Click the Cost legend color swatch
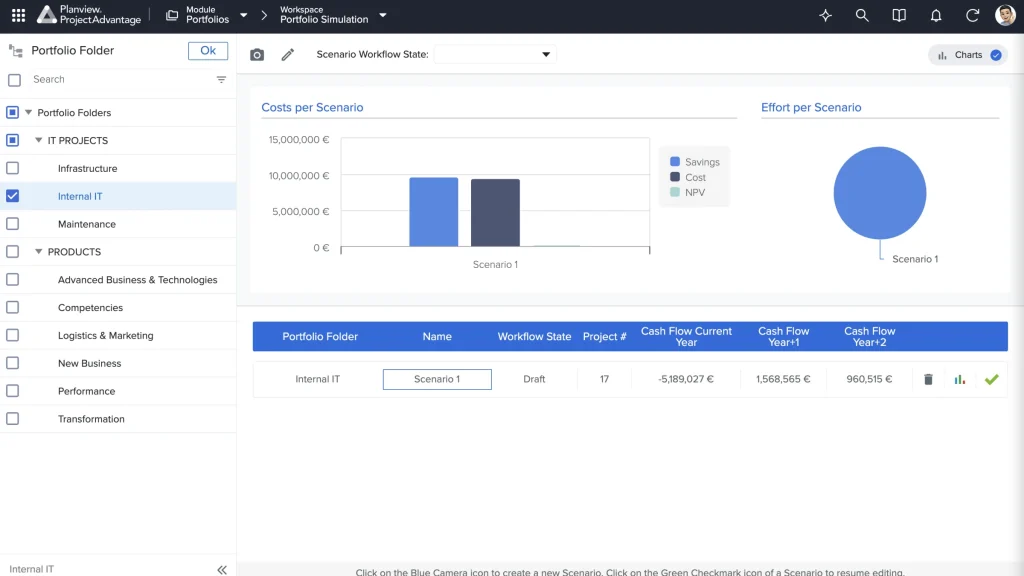1024x576 pixels. click(x=675, y=177)
